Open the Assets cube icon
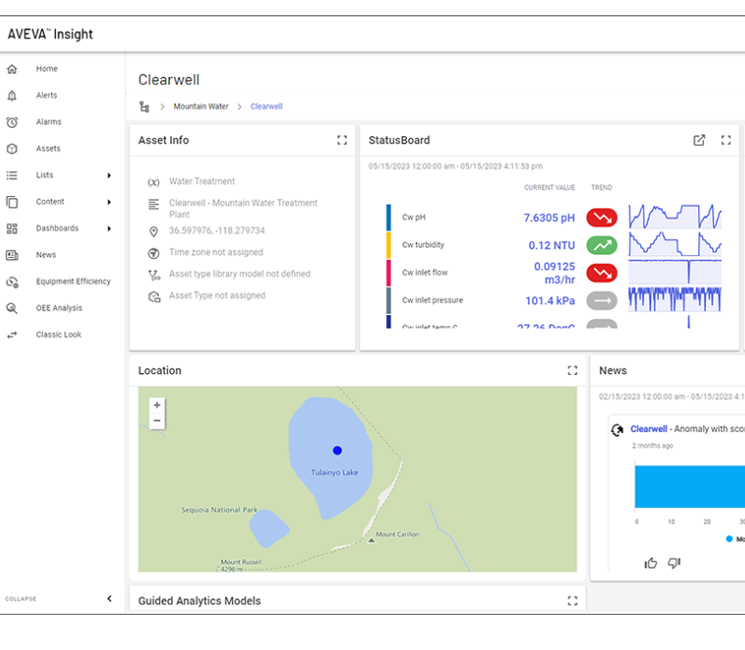 point(12,149)
